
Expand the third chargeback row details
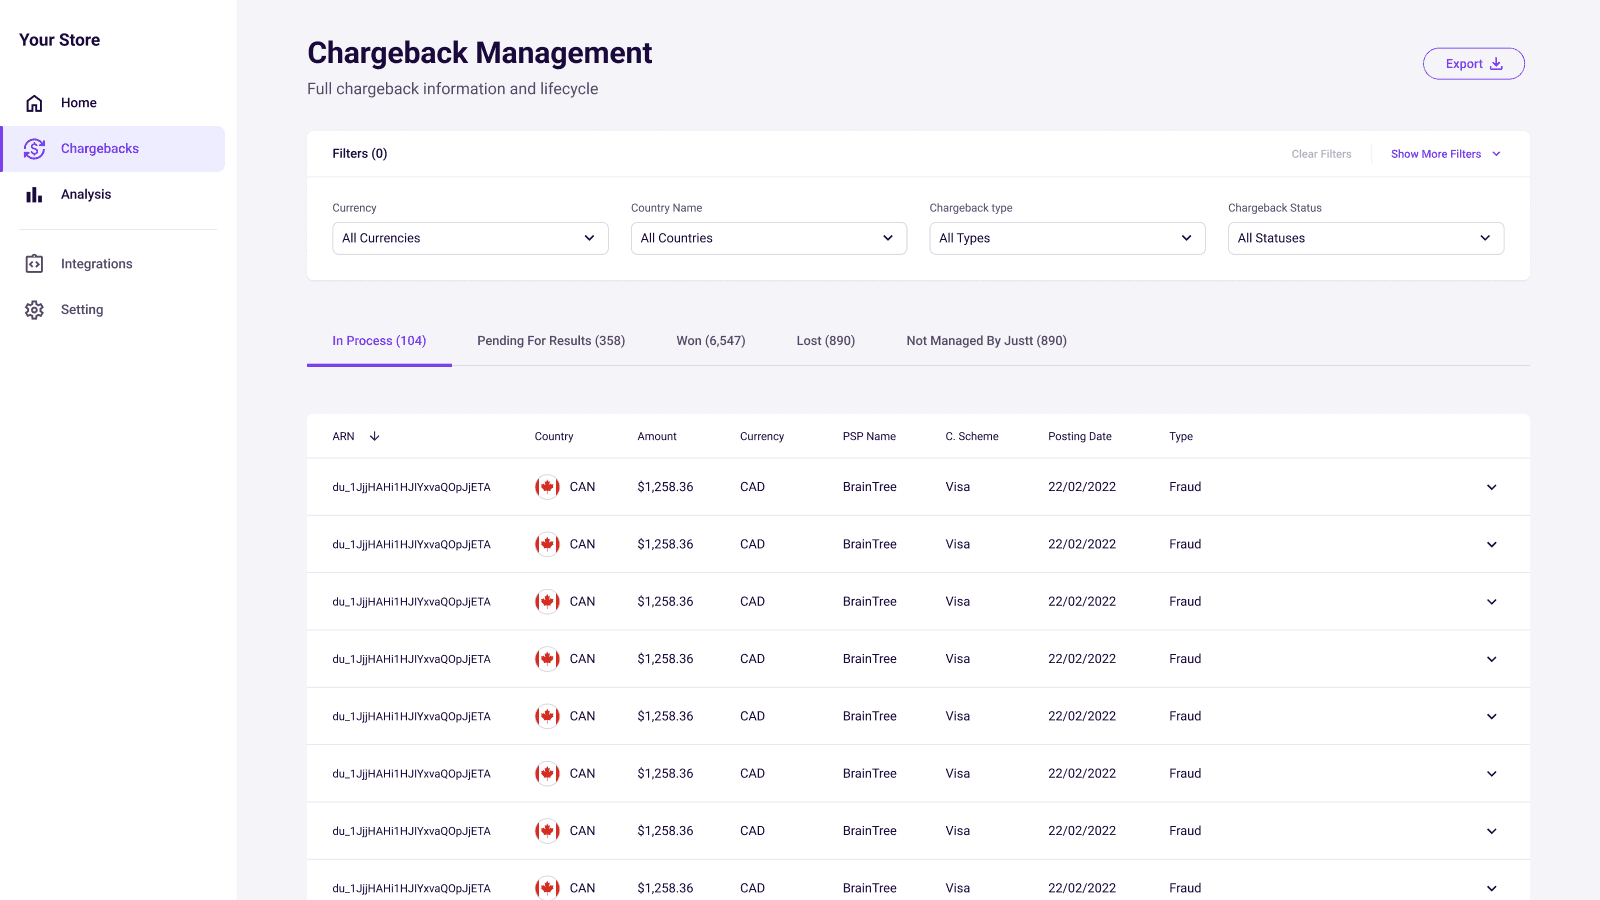[x=1491, y=602]
